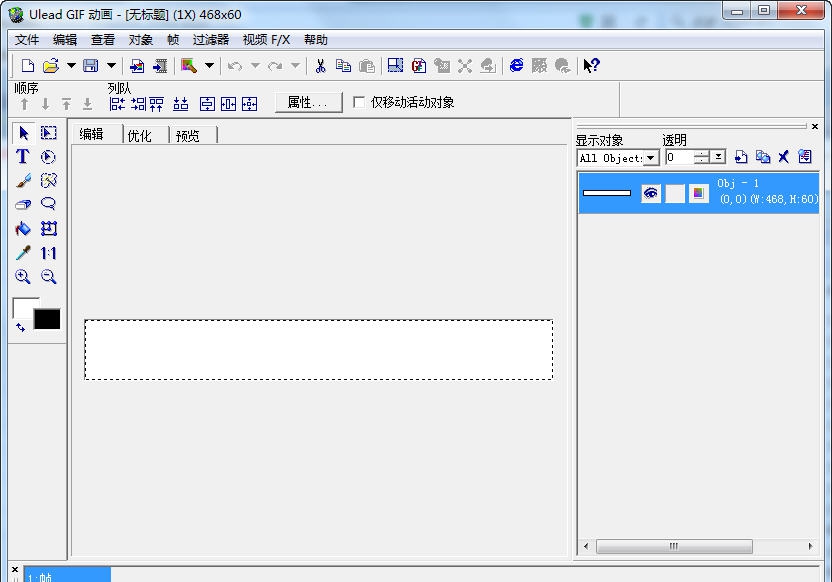
Task: Delete the selected object with the X icon
Action: (783, 157)
